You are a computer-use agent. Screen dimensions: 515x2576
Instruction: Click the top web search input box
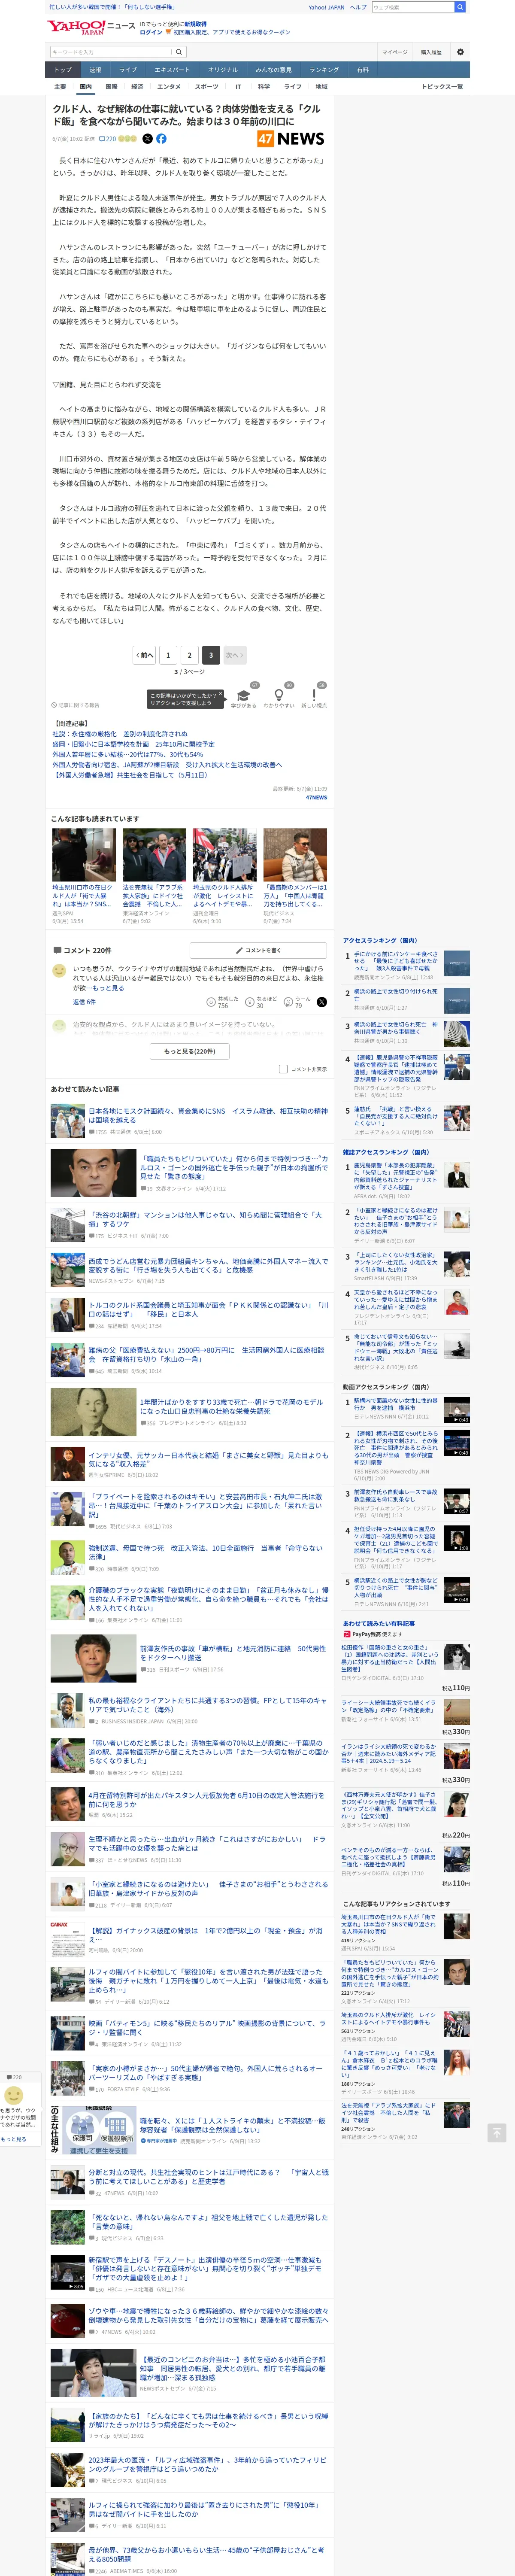(412, 7)
